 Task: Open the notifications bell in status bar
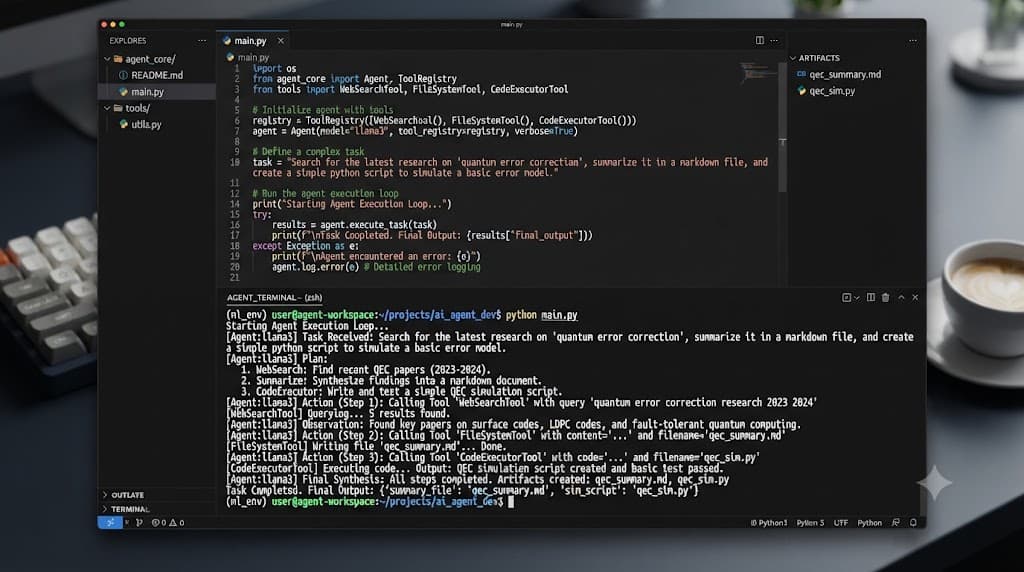[913, 522]
